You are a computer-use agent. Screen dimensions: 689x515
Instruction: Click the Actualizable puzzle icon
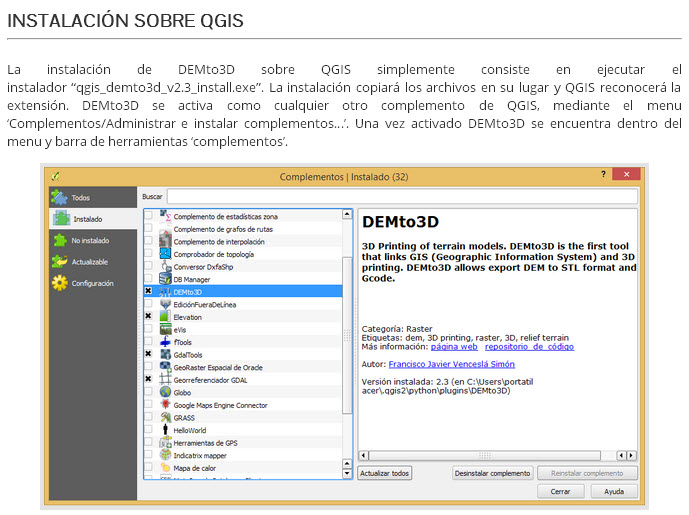59,261
